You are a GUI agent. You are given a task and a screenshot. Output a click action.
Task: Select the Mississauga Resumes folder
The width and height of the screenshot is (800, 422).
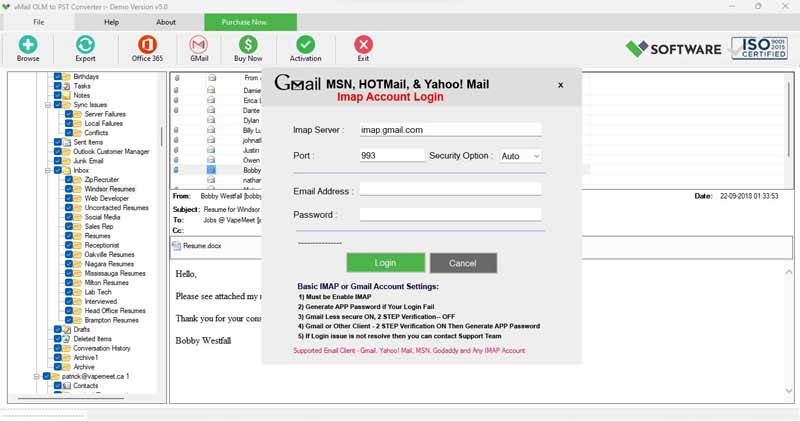(115, 274)
